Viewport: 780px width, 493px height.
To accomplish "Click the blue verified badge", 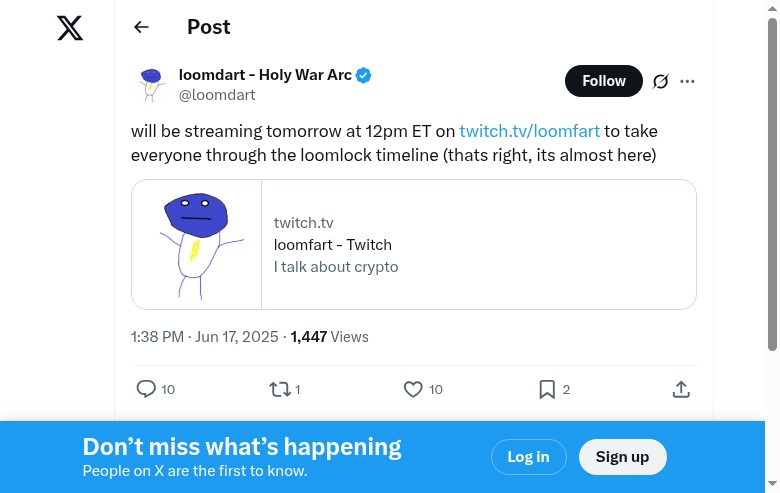I will click(x=364, y=75).
